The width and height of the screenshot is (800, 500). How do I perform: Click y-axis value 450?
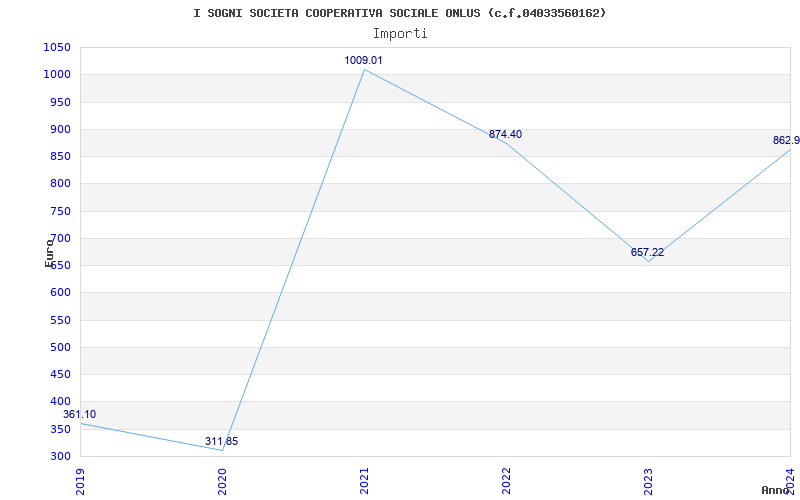click(60, 374)
